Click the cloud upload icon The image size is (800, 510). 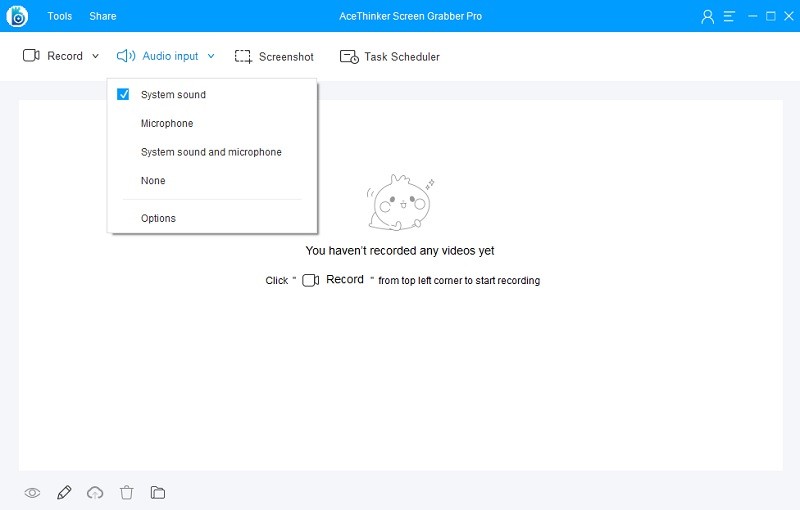click(x=95, y=492)
